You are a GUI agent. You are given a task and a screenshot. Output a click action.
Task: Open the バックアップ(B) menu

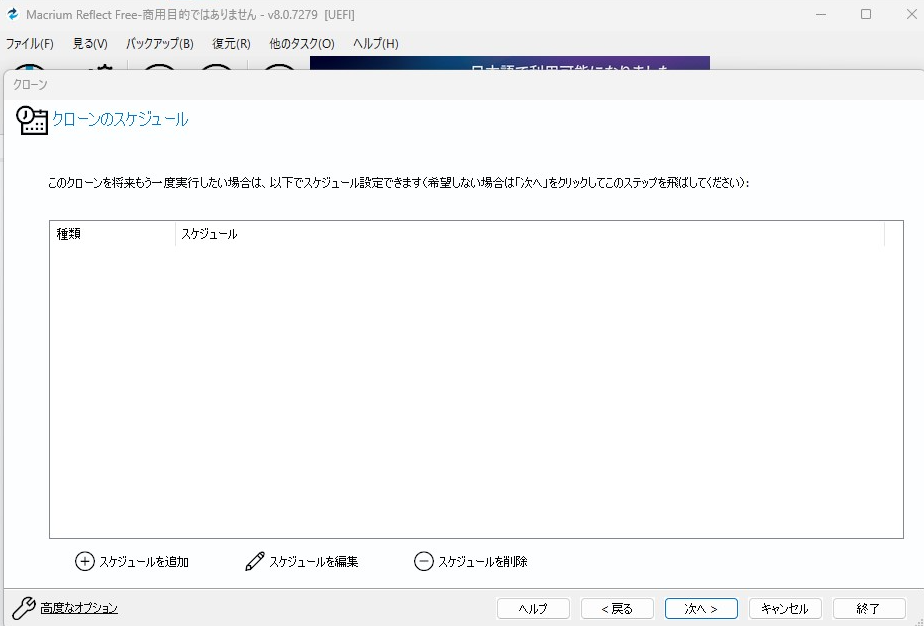pyautogui.click(x=158, y=44)
